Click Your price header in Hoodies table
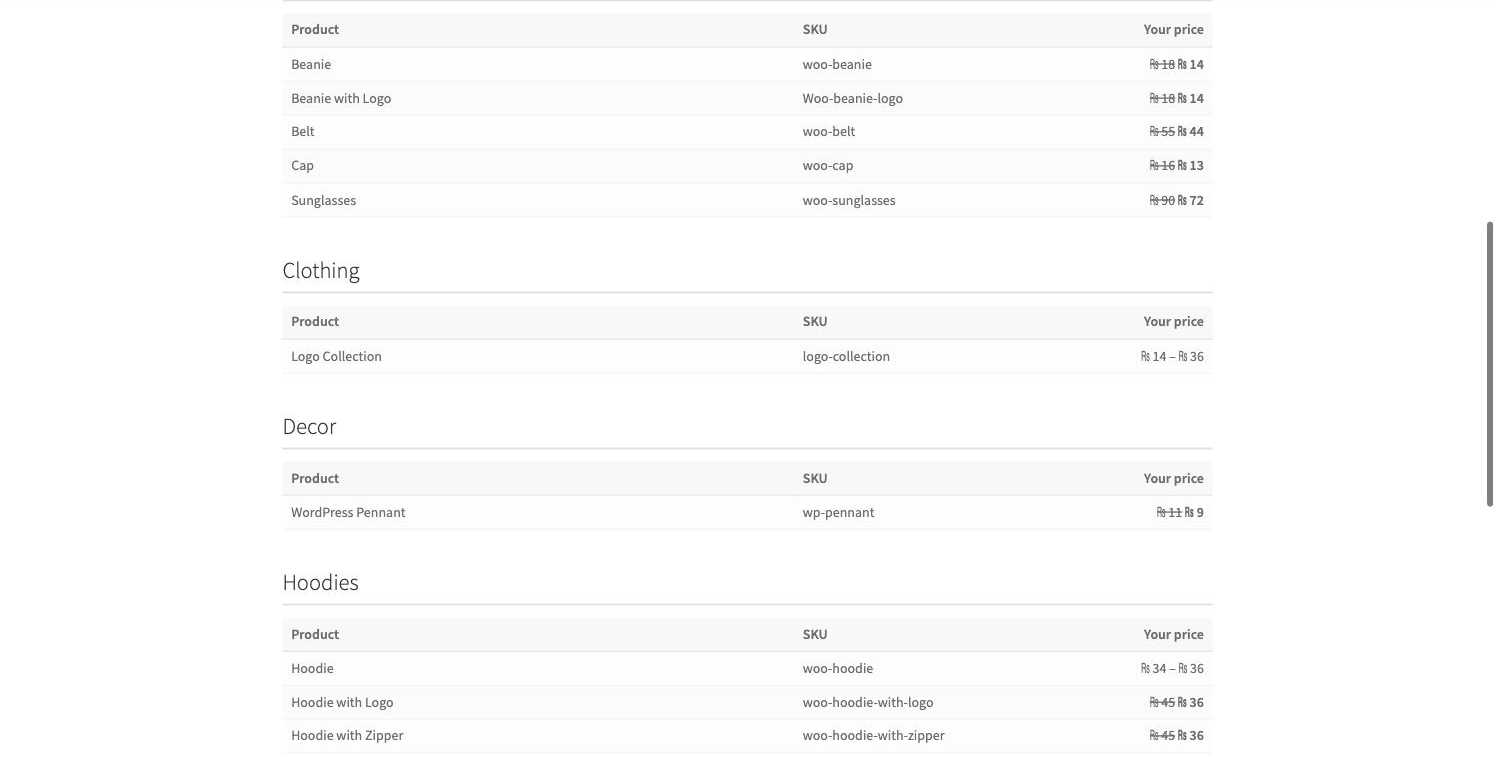The width and height of the screenshot is (1495, 784). (1173, 634)
